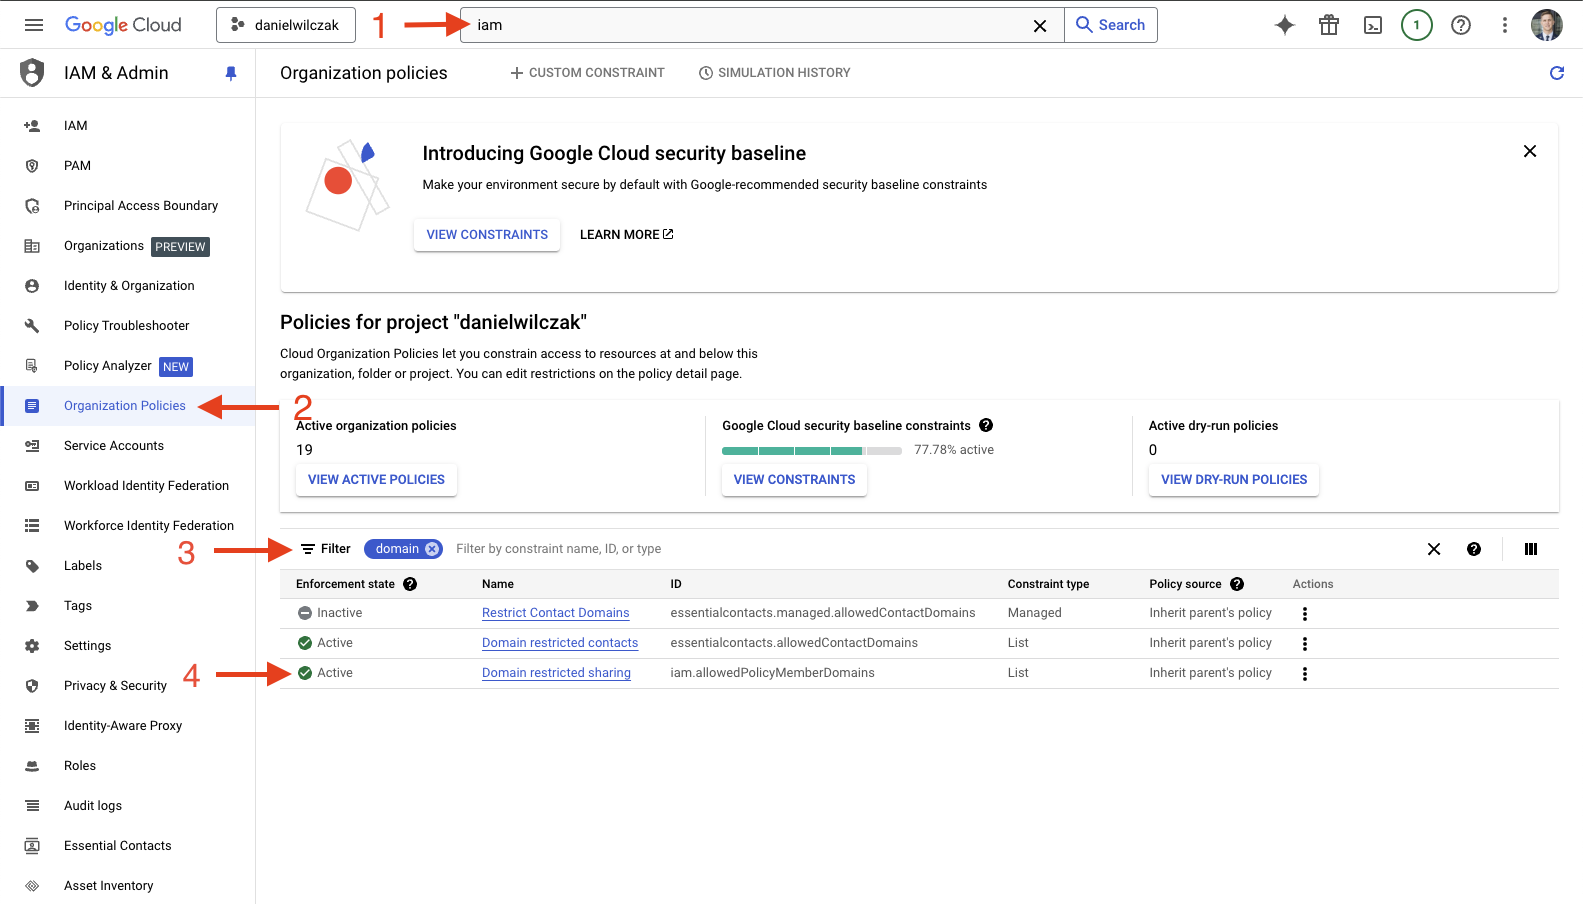Click the Asset Inventory diamond icon
Viewport: 1583px width, 904px height.
pyautogui.click(x=32, y=886)
